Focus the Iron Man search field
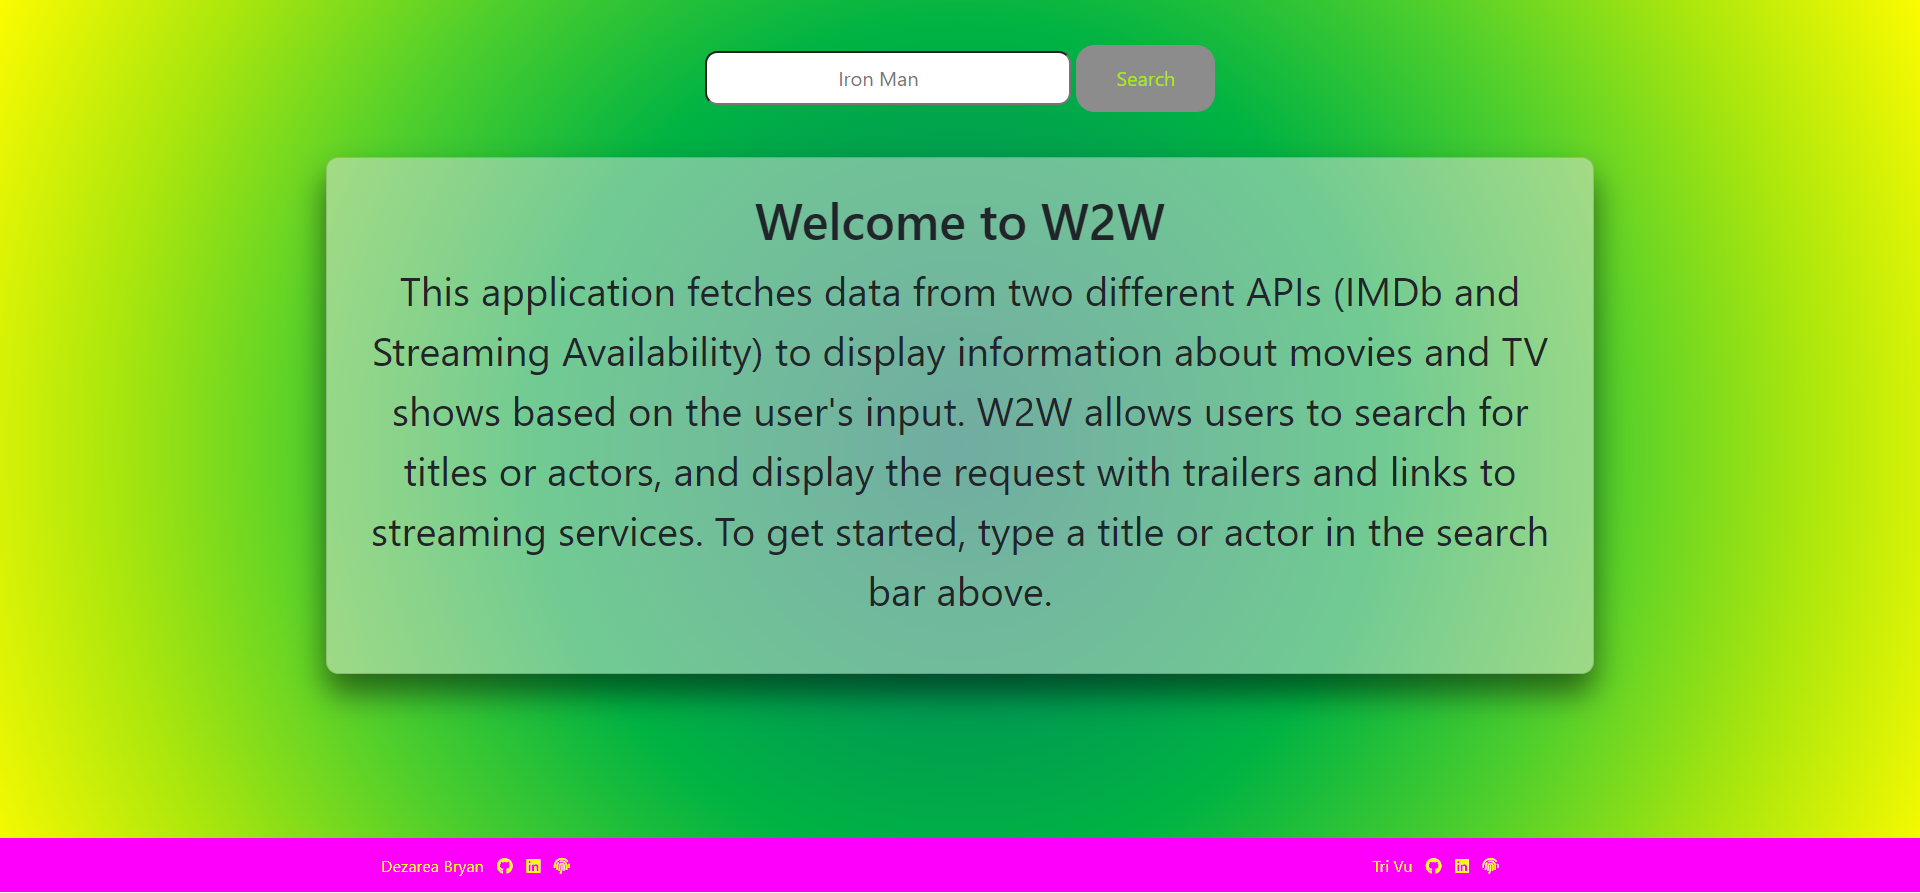This screenshot has height=893, width=1920. pos(887,79)
